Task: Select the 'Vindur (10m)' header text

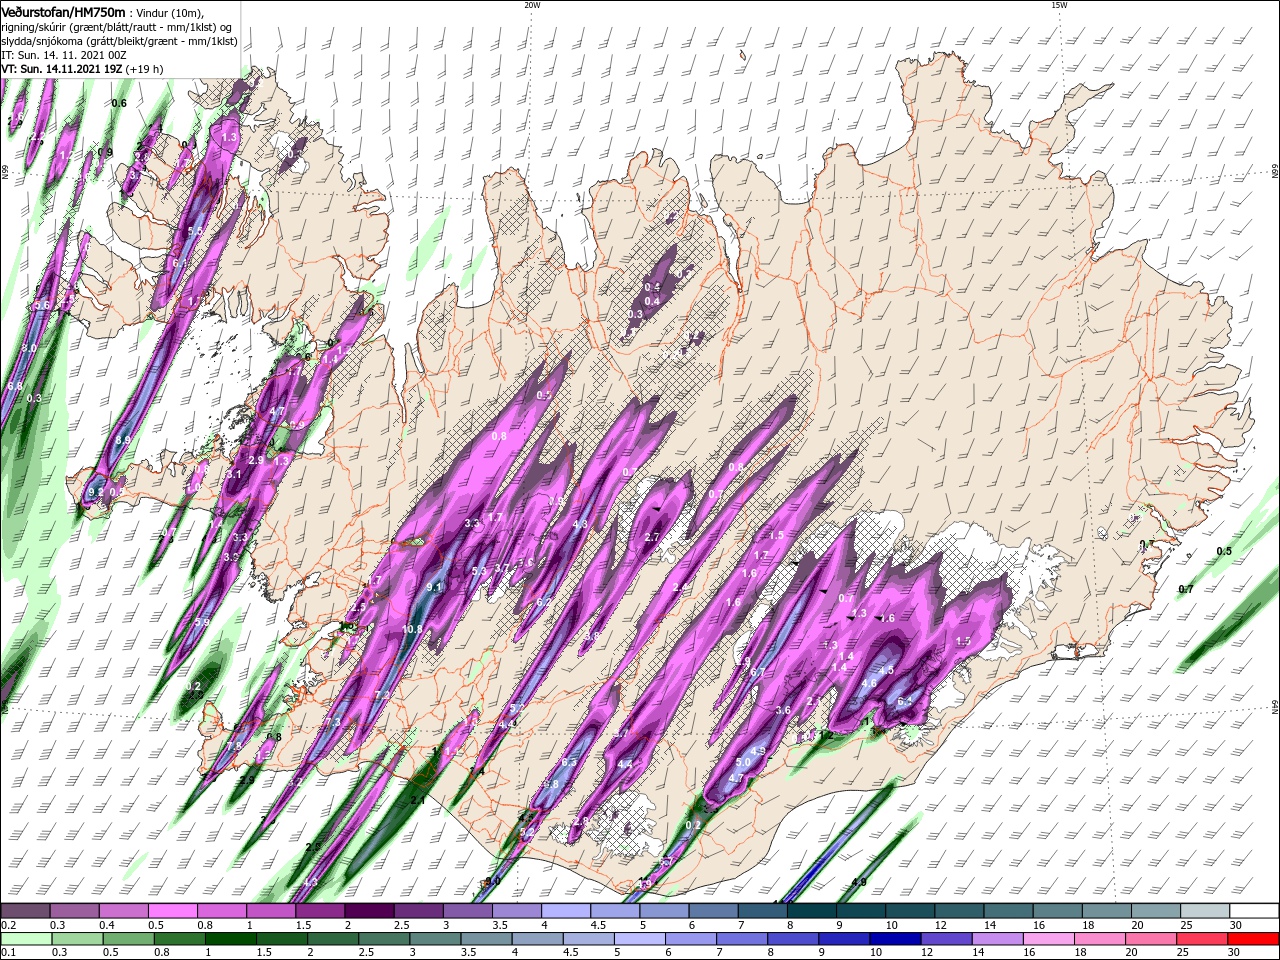Action: (170, 12)
